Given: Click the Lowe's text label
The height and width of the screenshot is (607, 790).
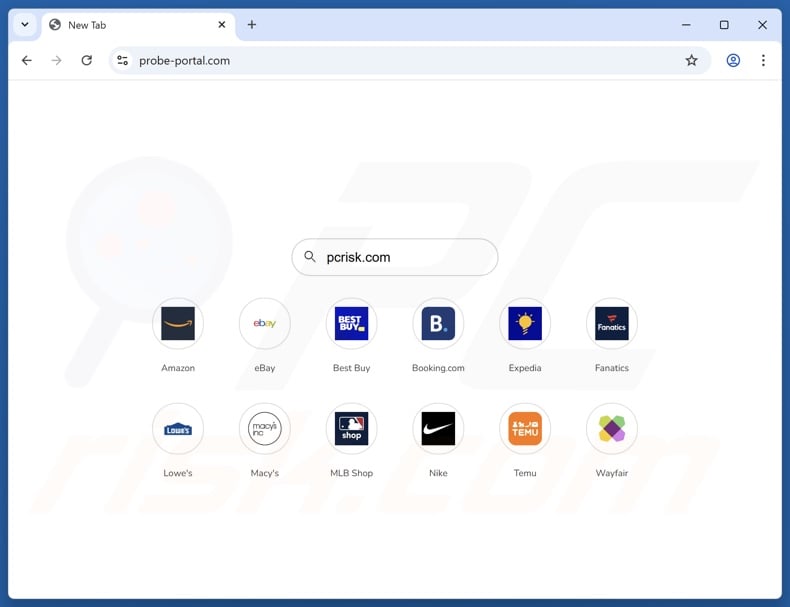Looking at the screenshot, I should pyautogui.click(x=178, y=473).
